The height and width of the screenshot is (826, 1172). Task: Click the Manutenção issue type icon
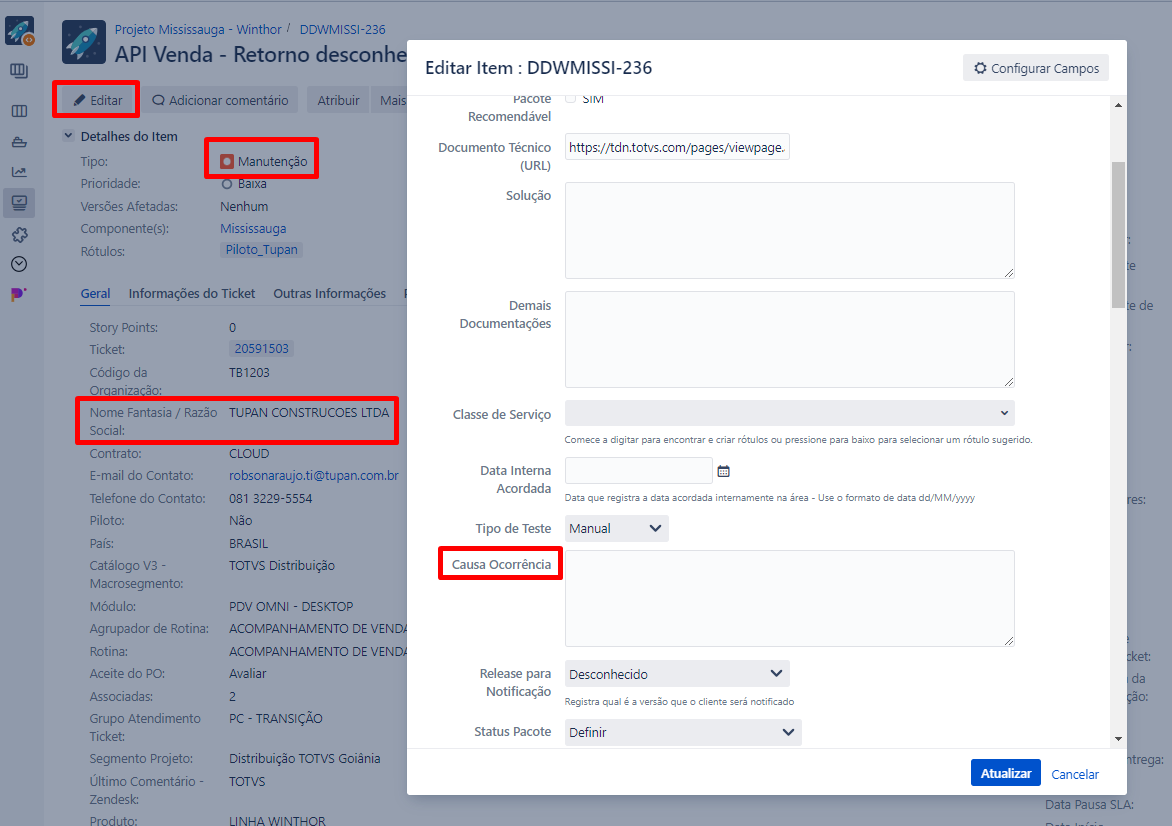[x=226, y=161]
